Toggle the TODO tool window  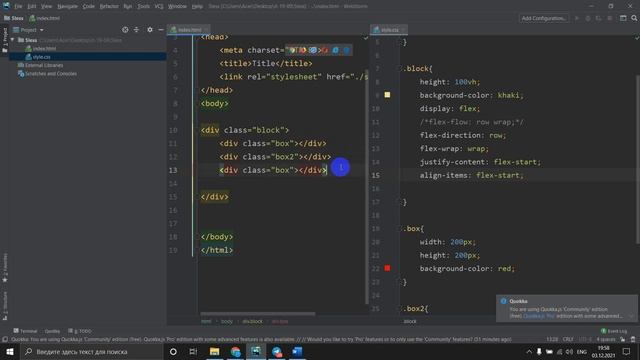point(80,331)
